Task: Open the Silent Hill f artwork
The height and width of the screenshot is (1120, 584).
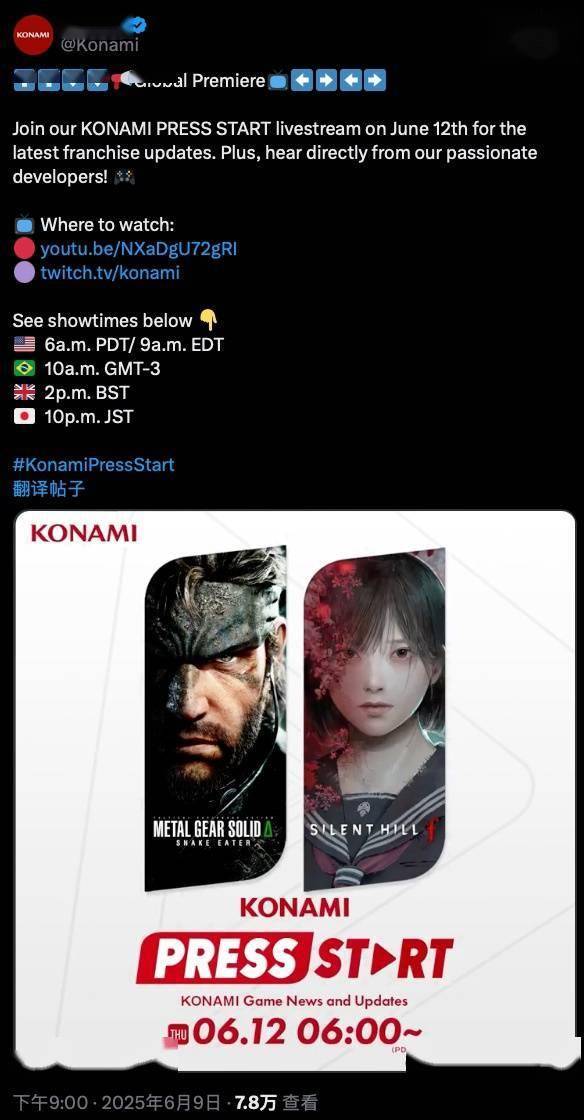Action: 375,719
